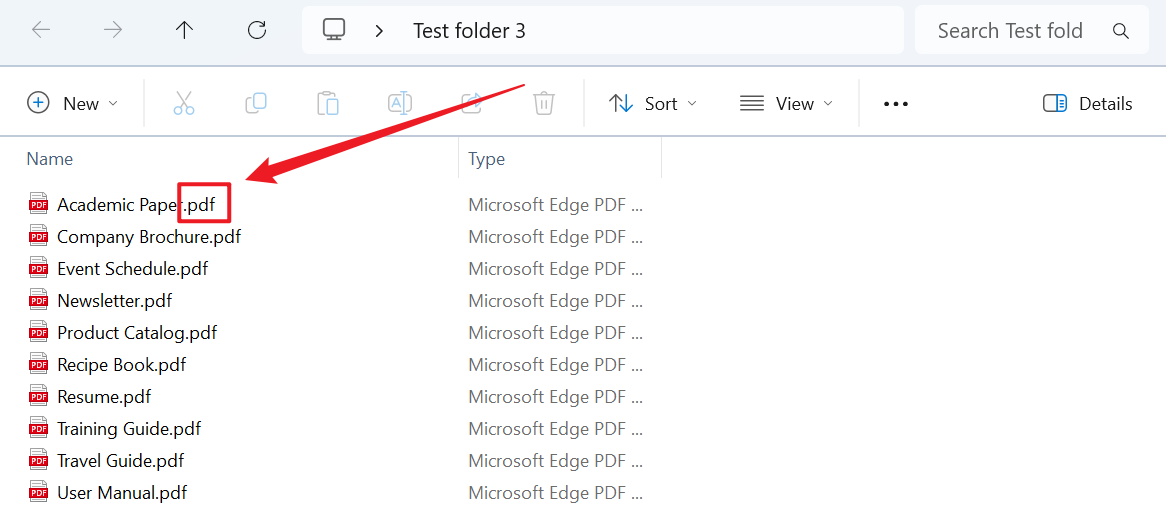Click the Rename icon in toolbar
The height and width of the screenshot is (532, 1166).
(400, 103)
